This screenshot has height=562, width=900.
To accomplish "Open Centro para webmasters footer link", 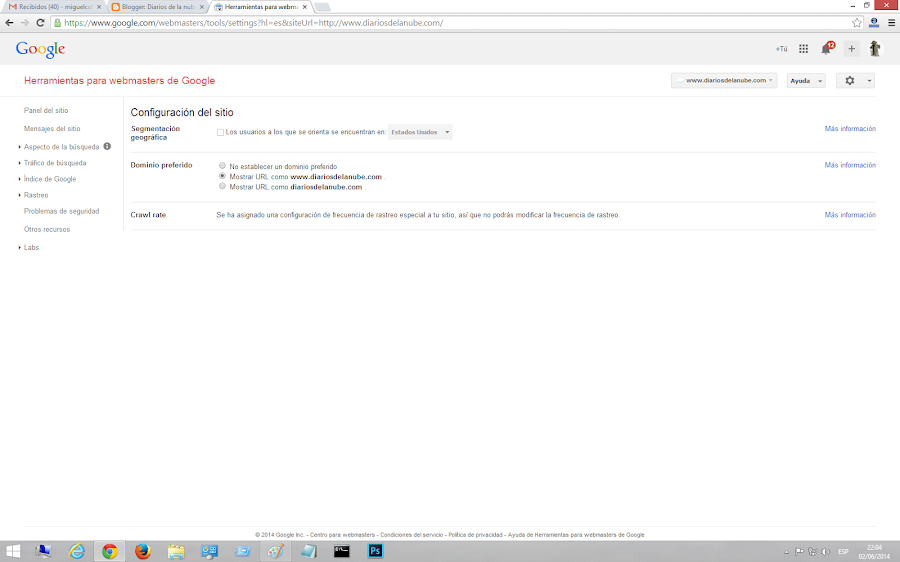I will [342, 534].
